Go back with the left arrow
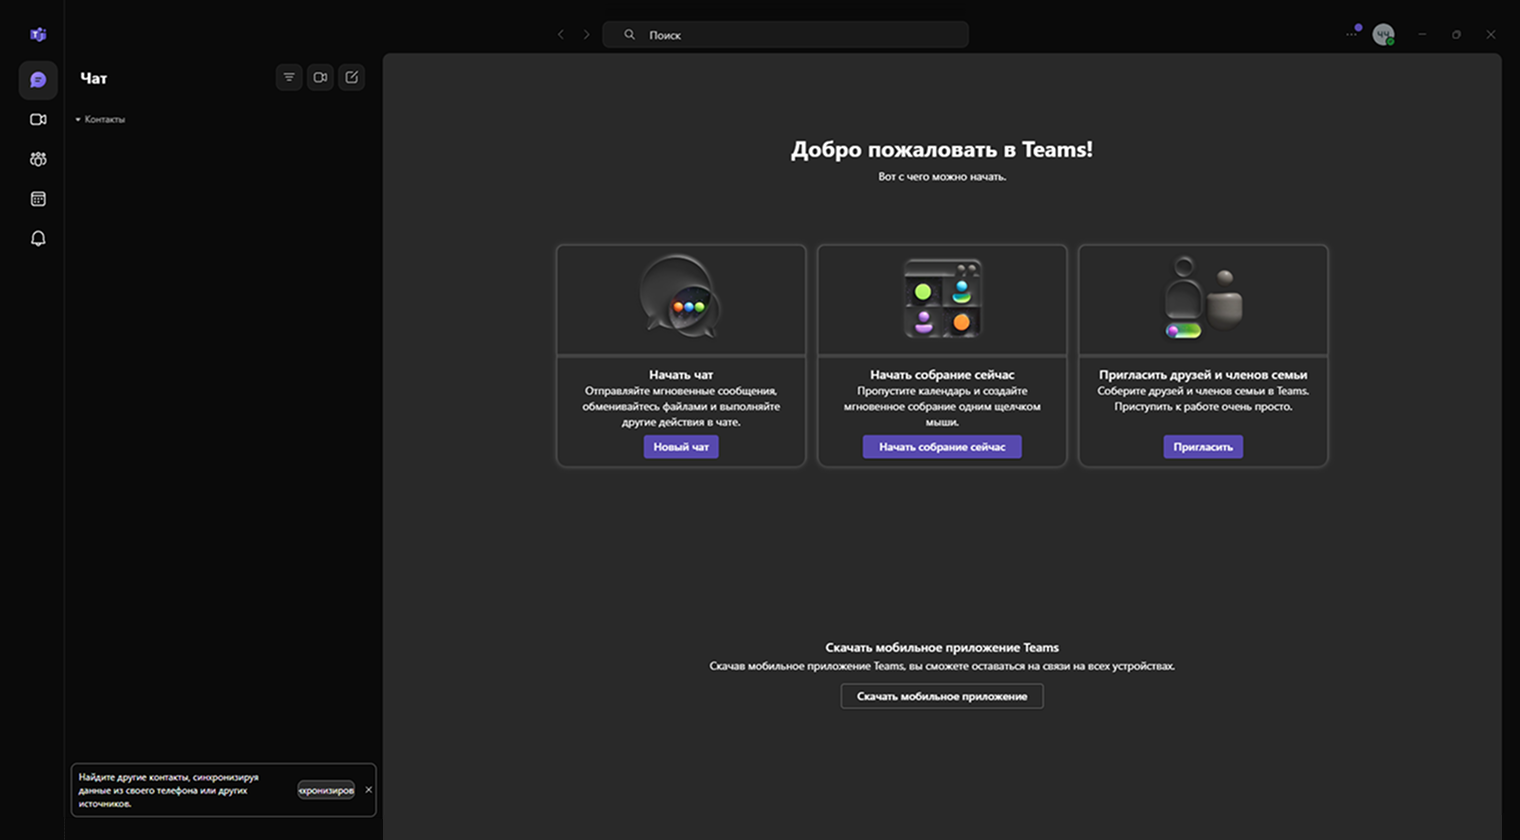Image resolution: width=1520 pixels, height=840 pixels. pos(561,34)
